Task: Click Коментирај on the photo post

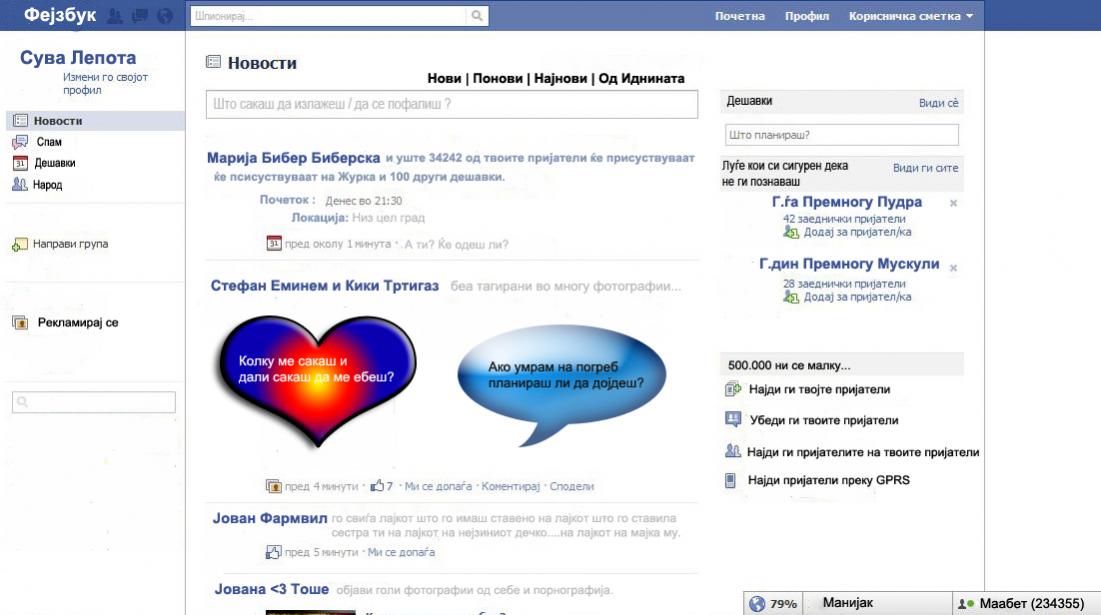Action: 510,486
